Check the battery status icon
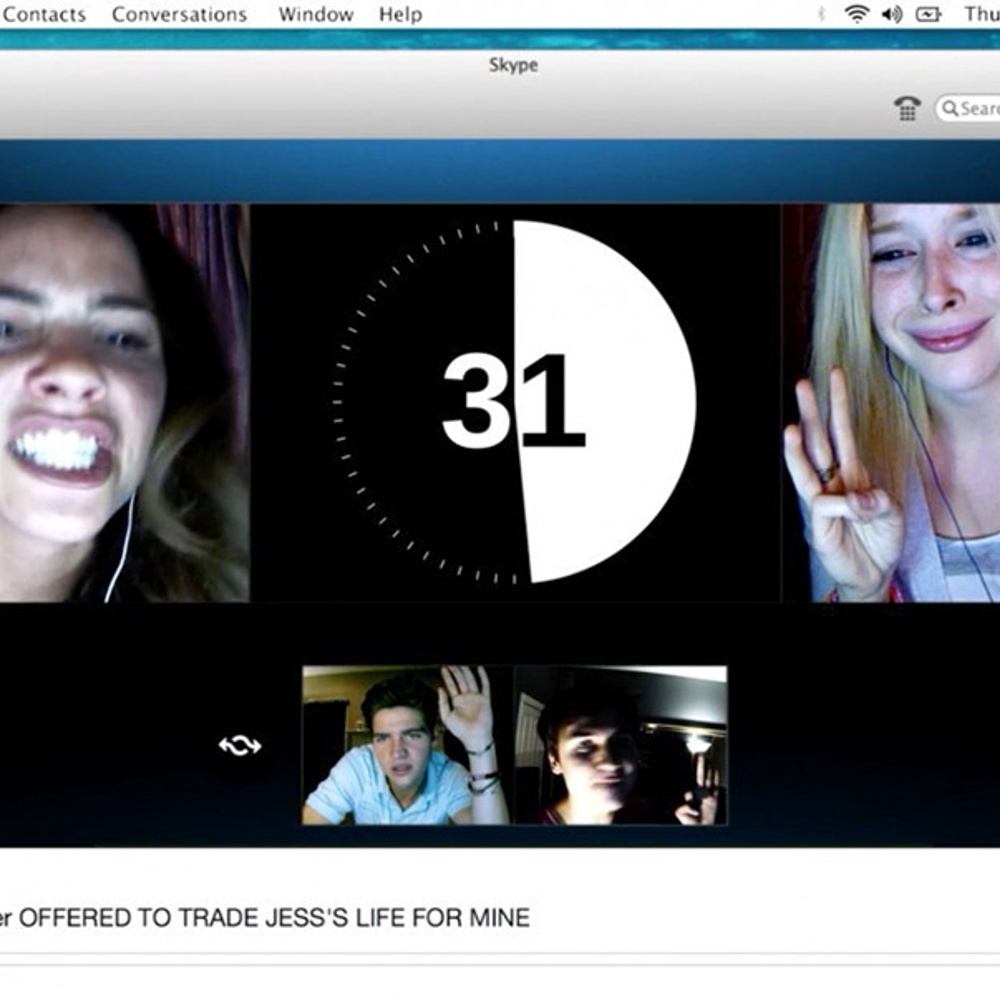Screen dimensions: 1000x1000 [x=928, y=14]
